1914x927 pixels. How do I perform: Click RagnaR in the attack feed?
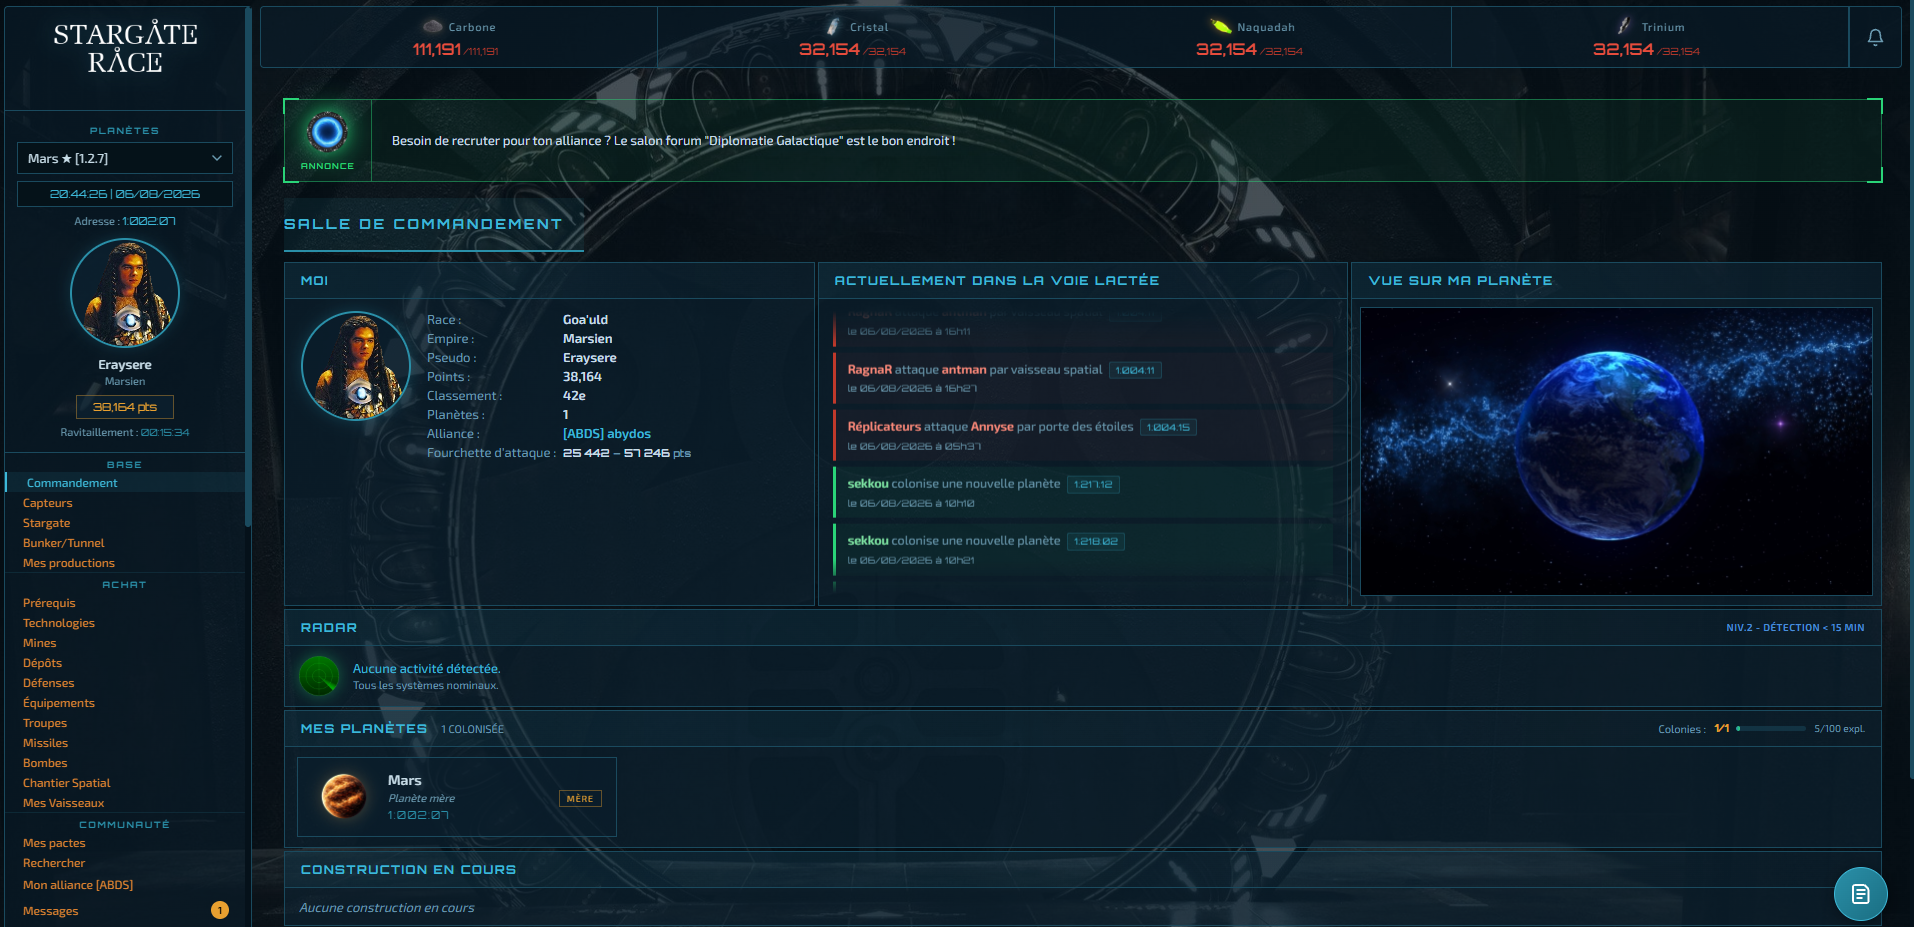point(870,370)
